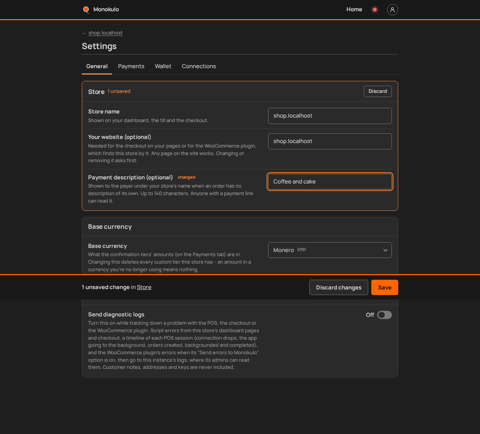
Task: Select the General tab
Action: coord(97,66)
